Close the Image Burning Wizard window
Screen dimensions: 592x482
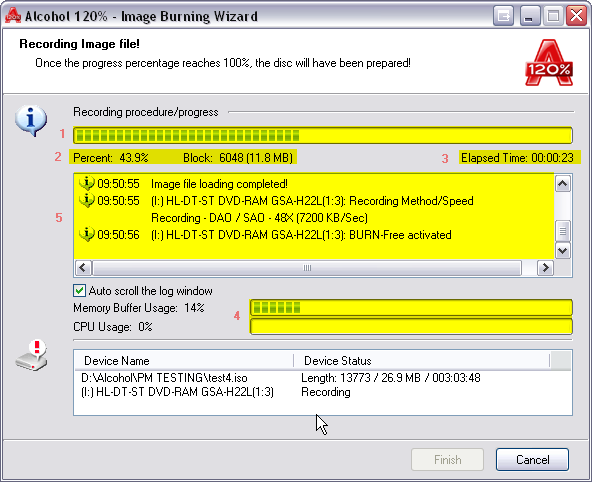coord(577,16)
